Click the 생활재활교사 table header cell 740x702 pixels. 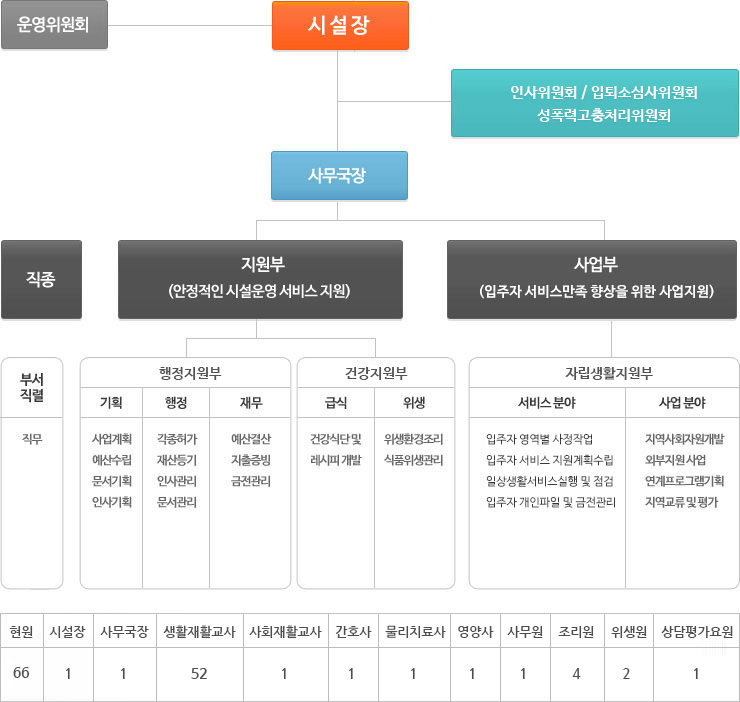(x=199, y=632)
